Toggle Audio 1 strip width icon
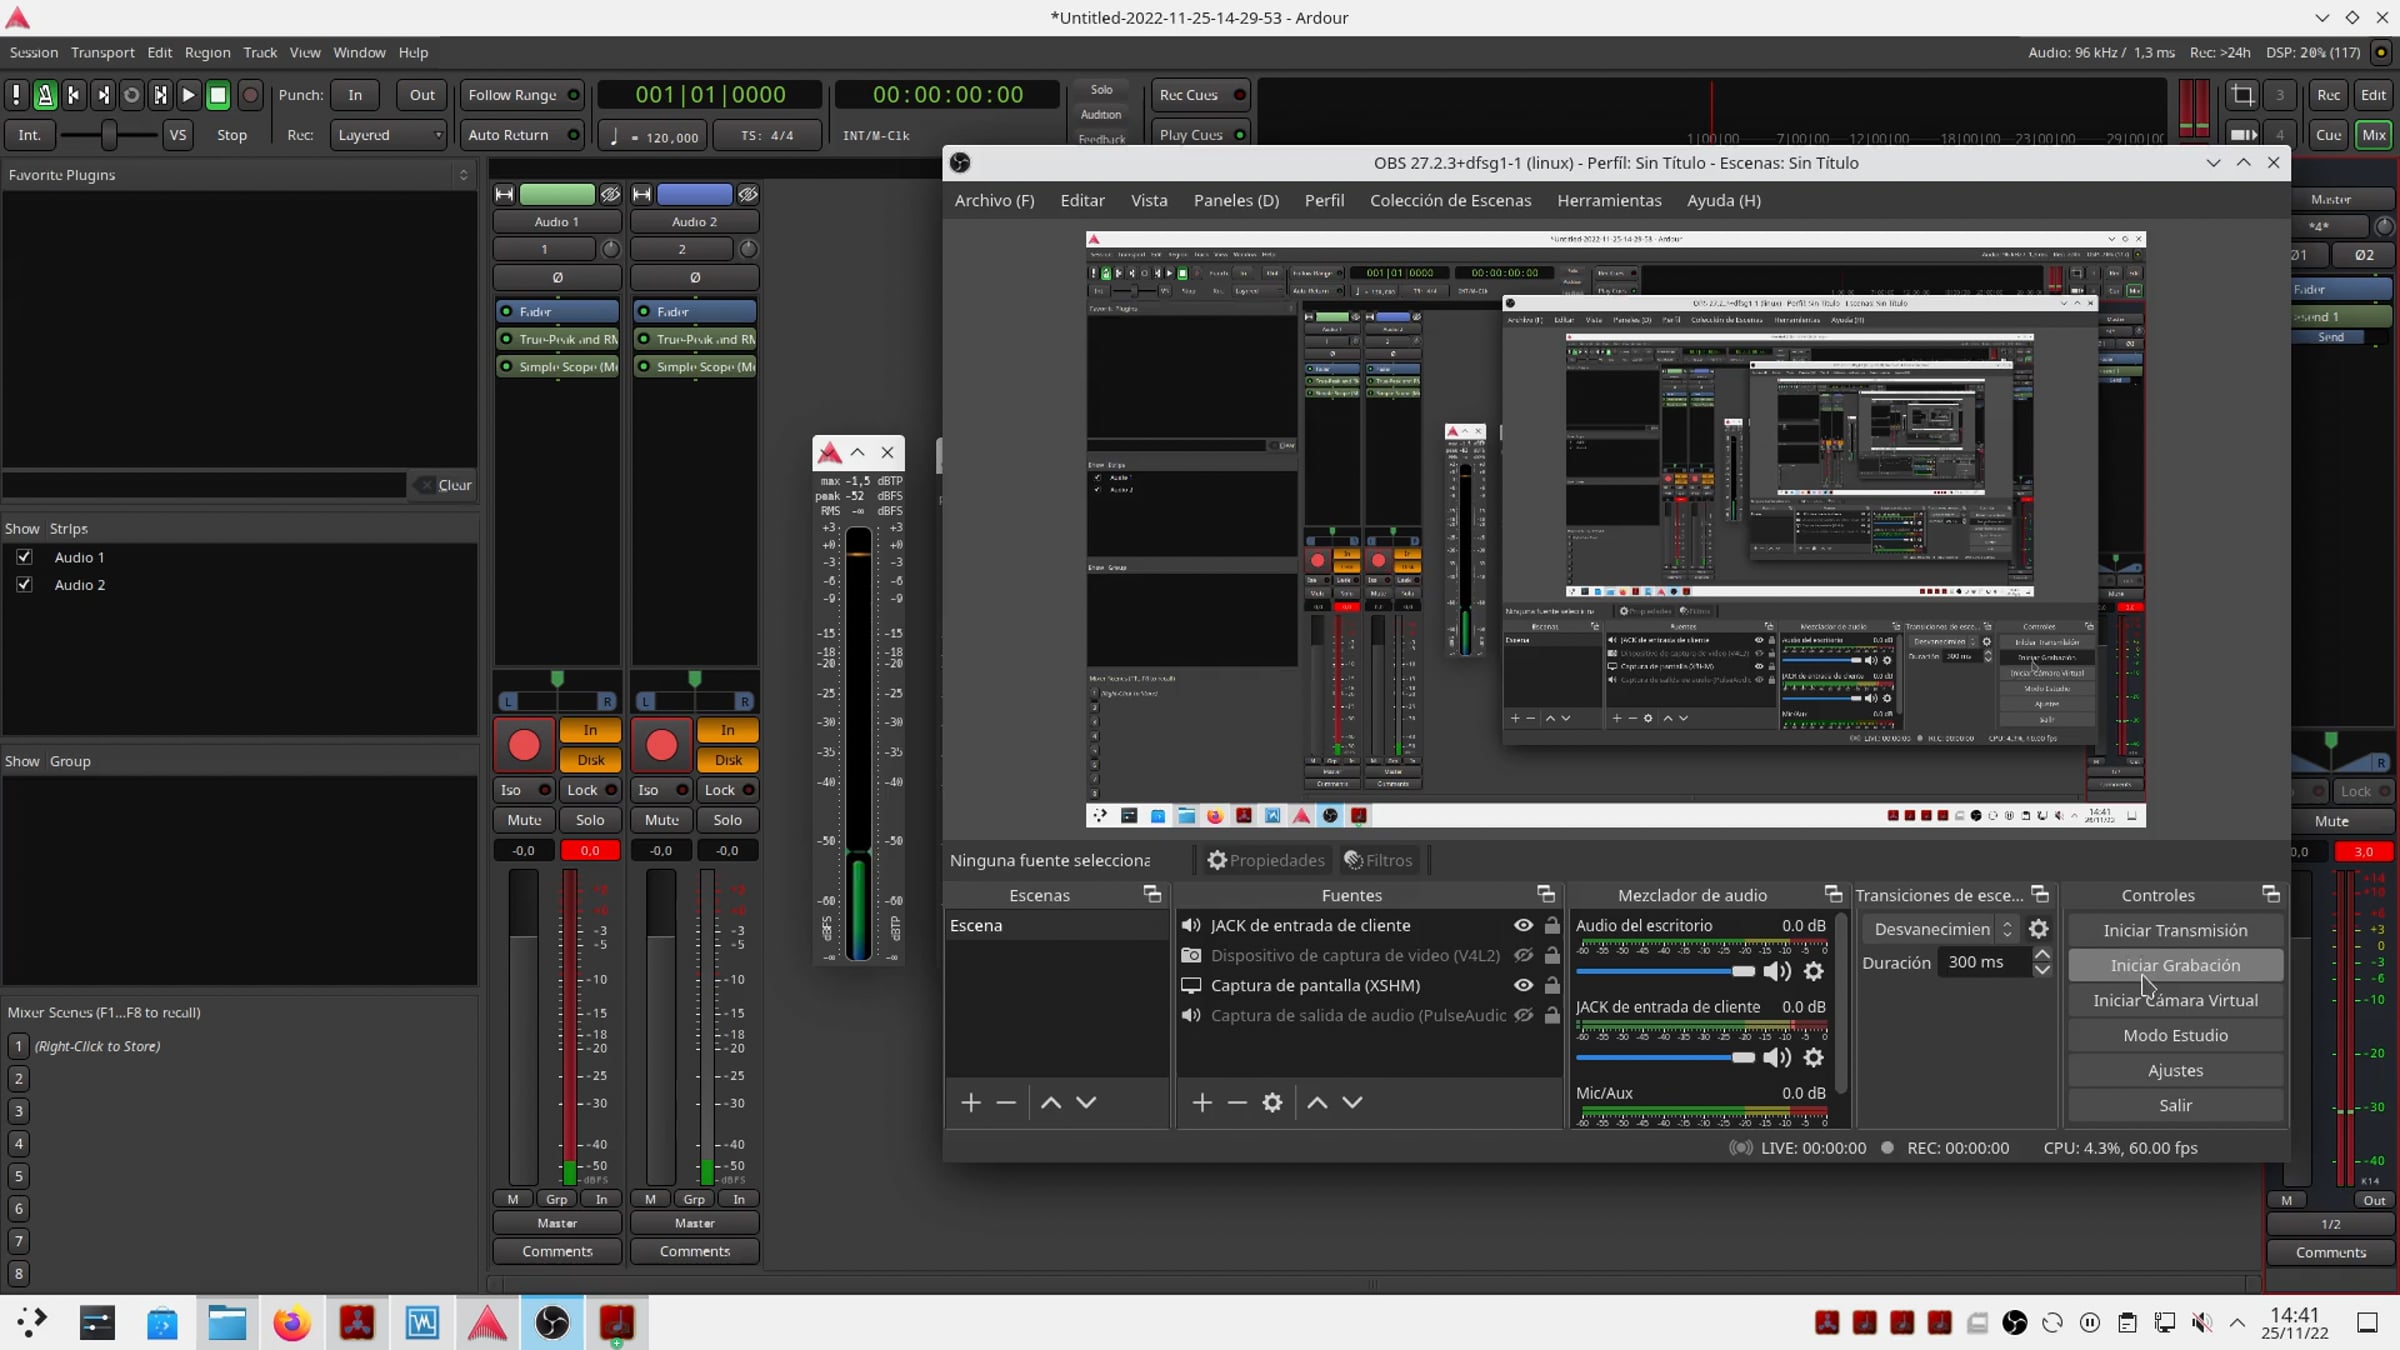The height and width of the screenshot is (1350, 2400). 504,194
